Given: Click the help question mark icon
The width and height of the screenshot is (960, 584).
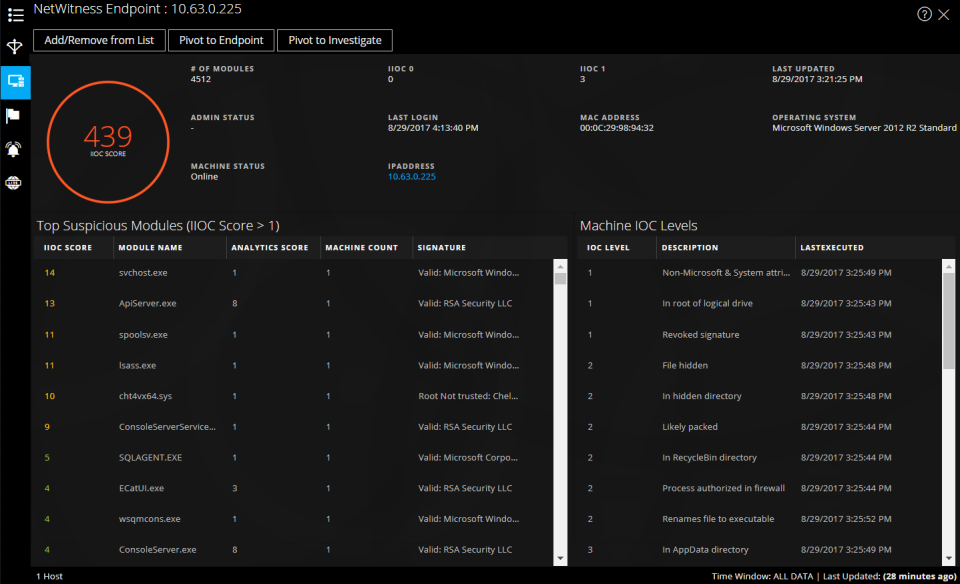Looking at the screenshot, I should click(924, 14).
